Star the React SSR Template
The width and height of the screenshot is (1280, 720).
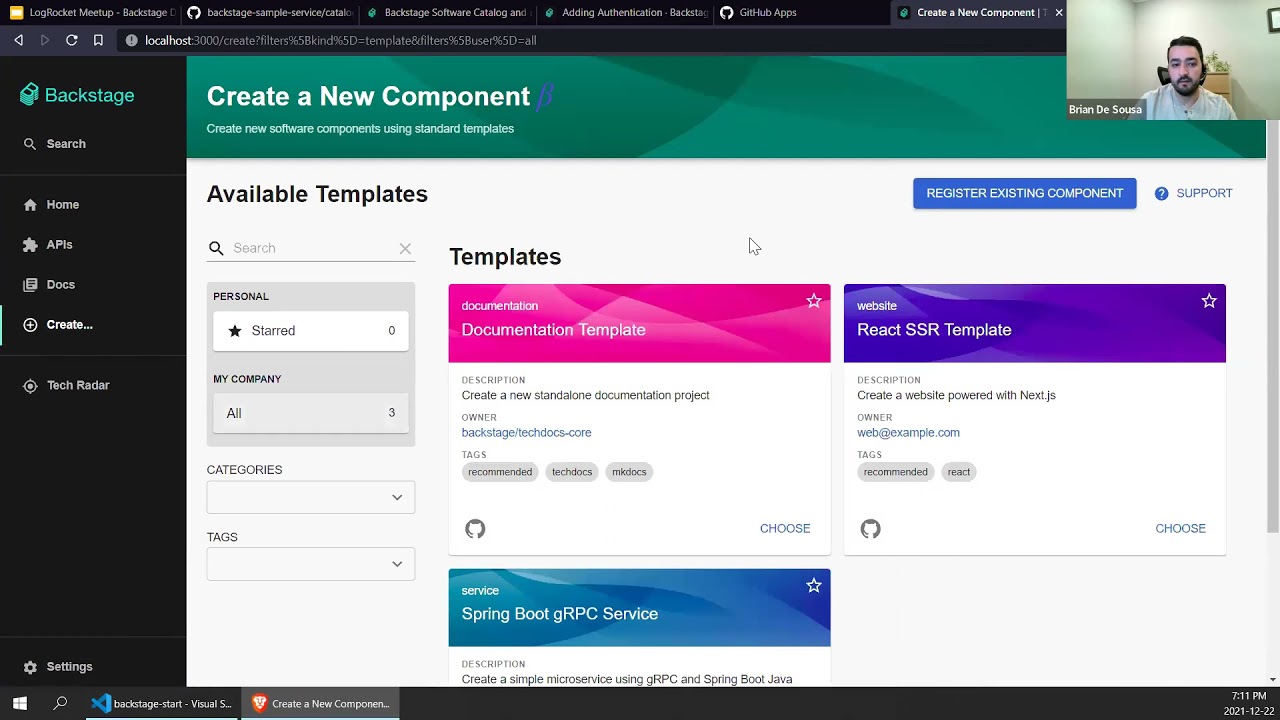pos(1209,301)
